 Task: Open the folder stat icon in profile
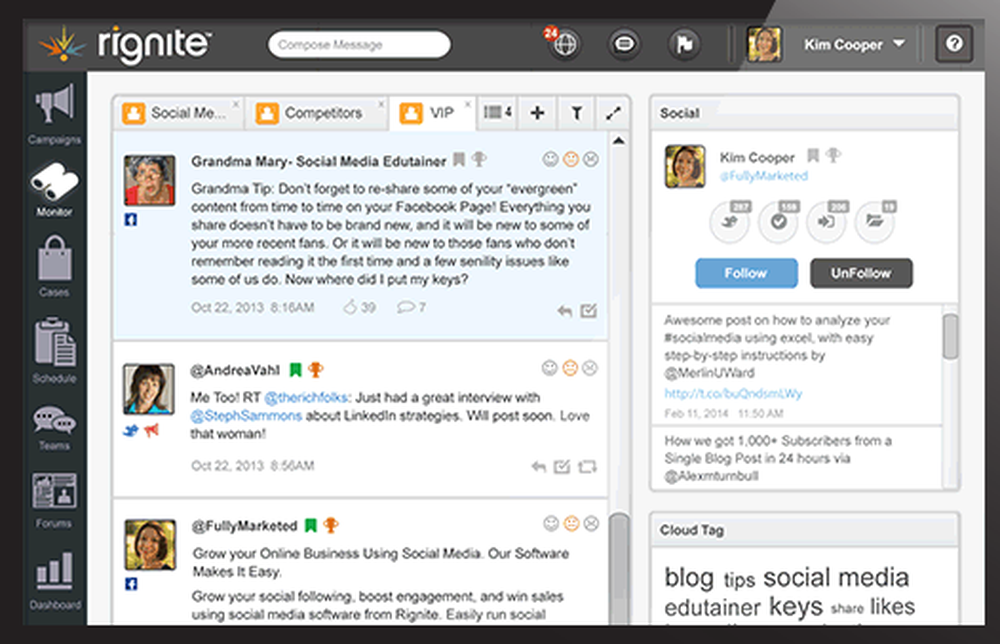pyautogui.click(x=875, y=221)
